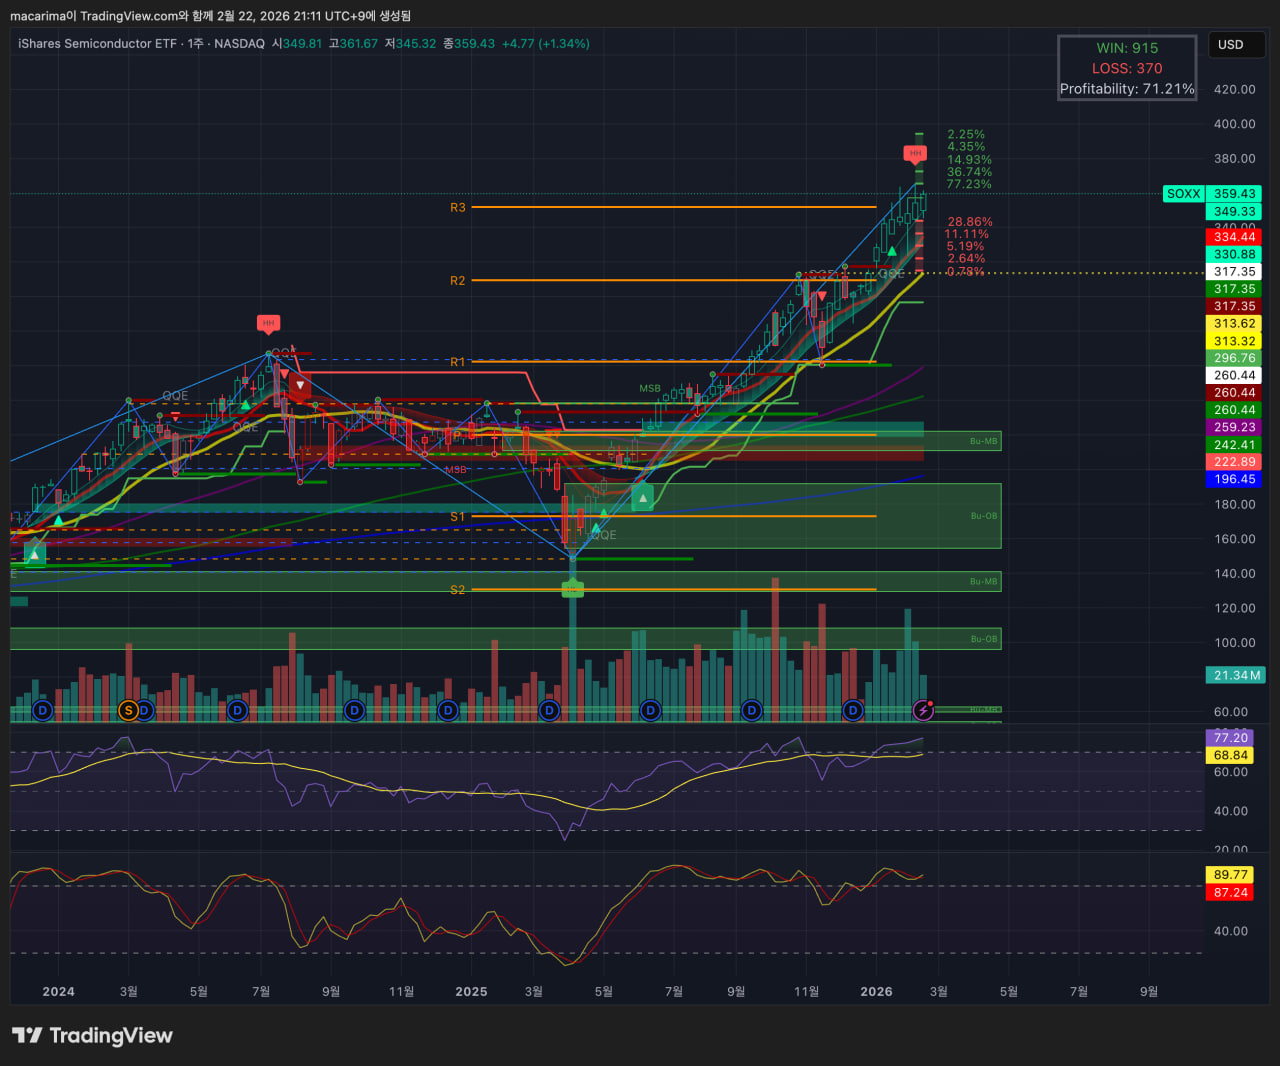This screenshot has width=1280, height=1066.
Task: Click the red HH label near July 2024 peak
Action: pos(267,323)
